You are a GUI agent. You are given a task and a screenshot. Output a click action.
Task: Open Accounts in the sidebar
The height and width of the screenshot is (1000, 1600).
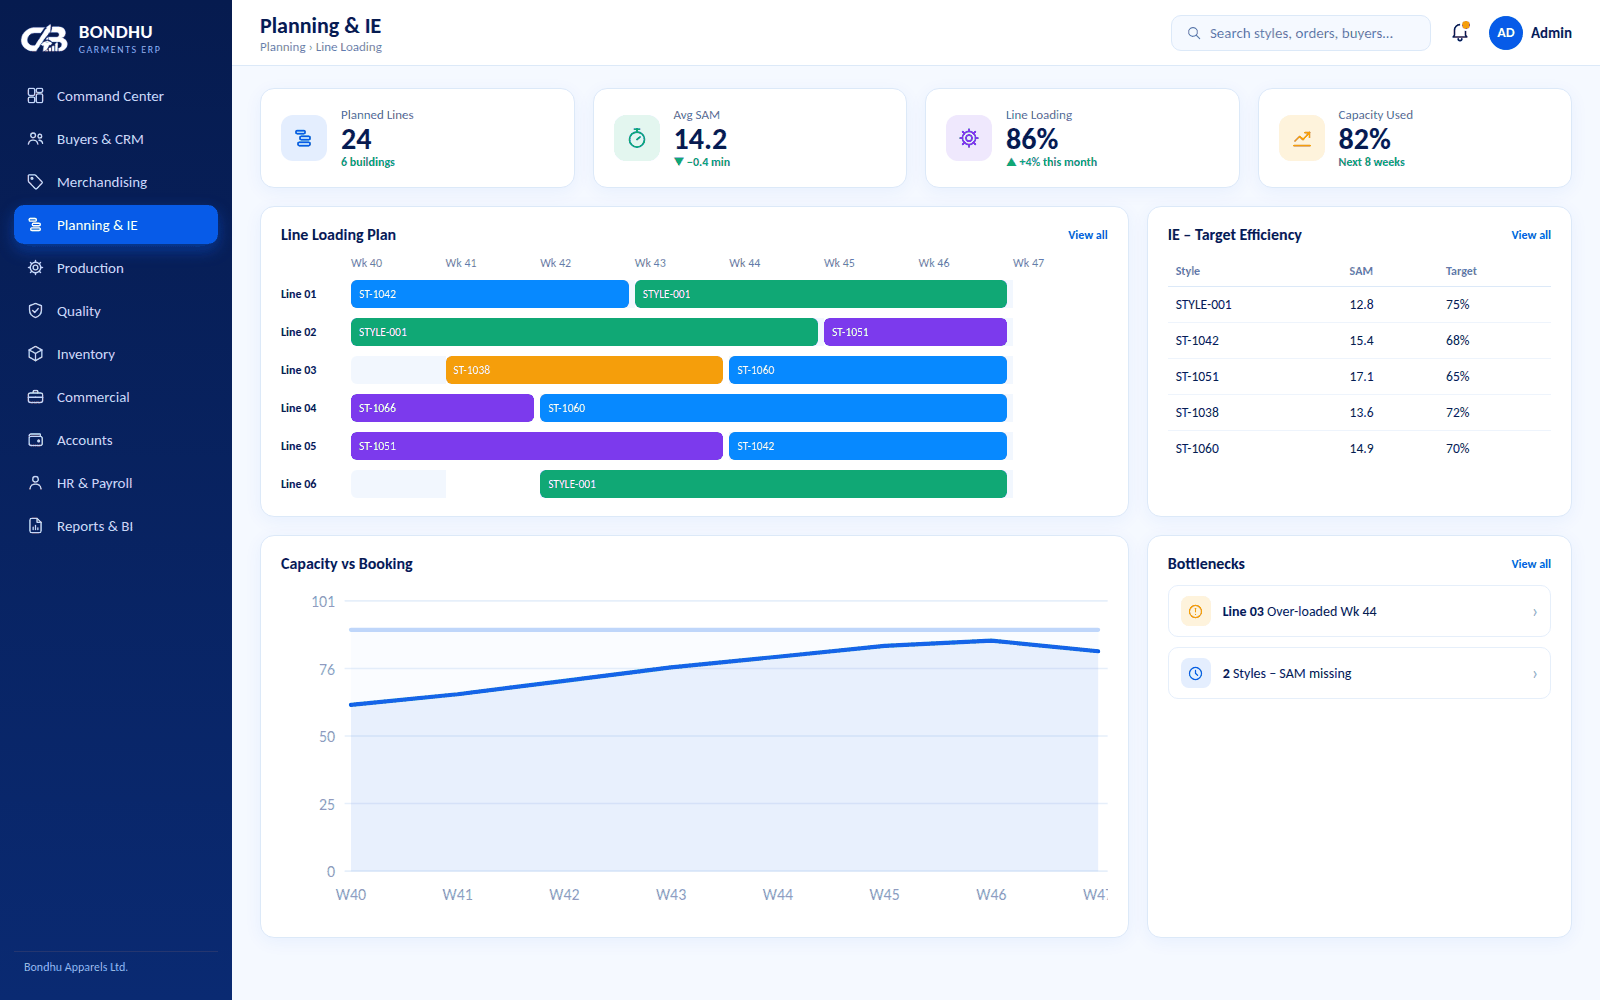pos(116,440)
